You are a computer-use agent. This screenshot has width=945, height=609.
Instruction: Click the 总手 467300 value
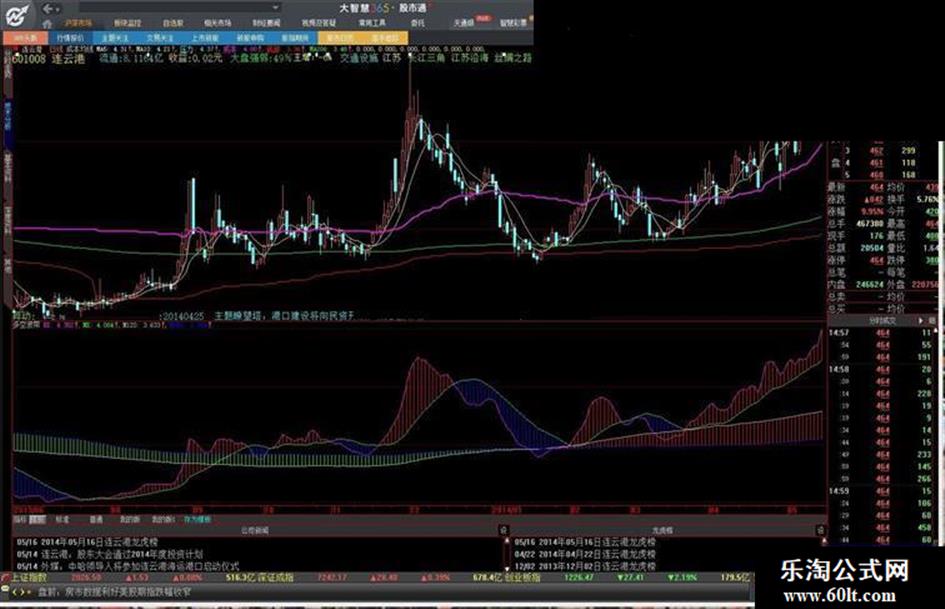tap(870, 224)
